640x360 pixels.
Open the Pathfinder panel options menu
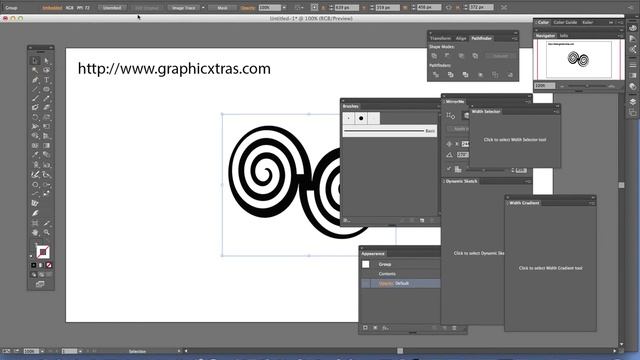(x=515, y=38)
